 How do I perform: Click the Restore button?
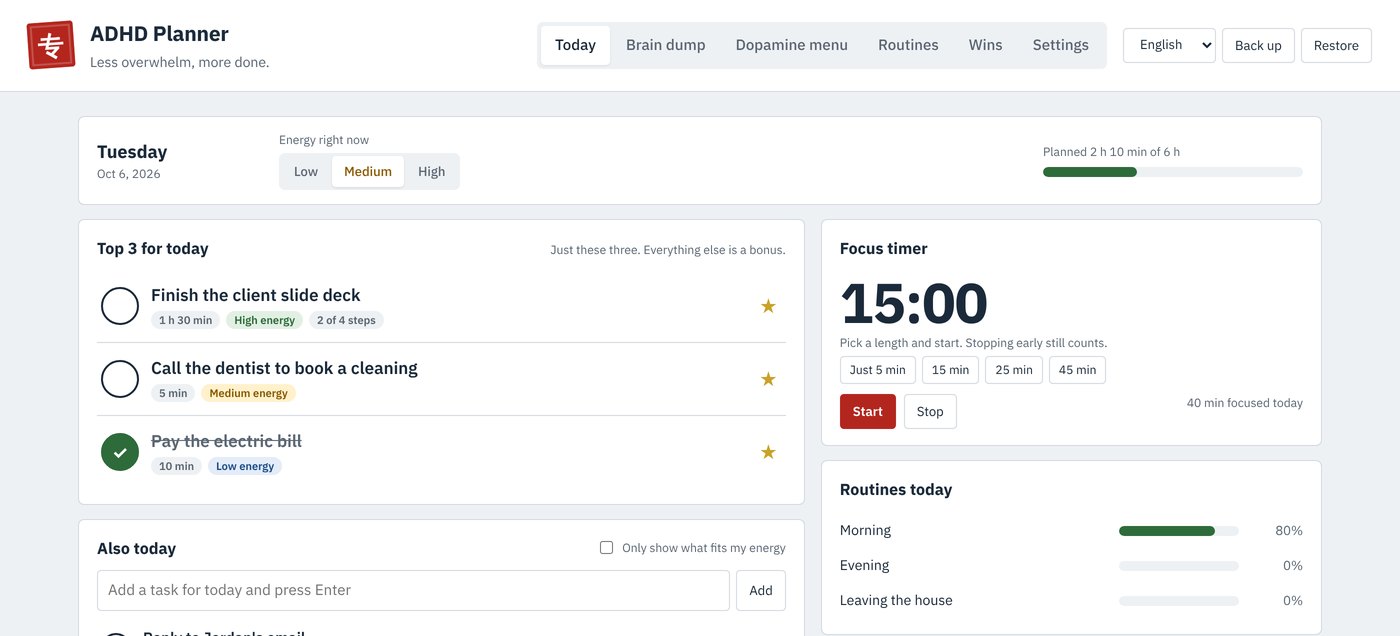(x=1336, y=45)
